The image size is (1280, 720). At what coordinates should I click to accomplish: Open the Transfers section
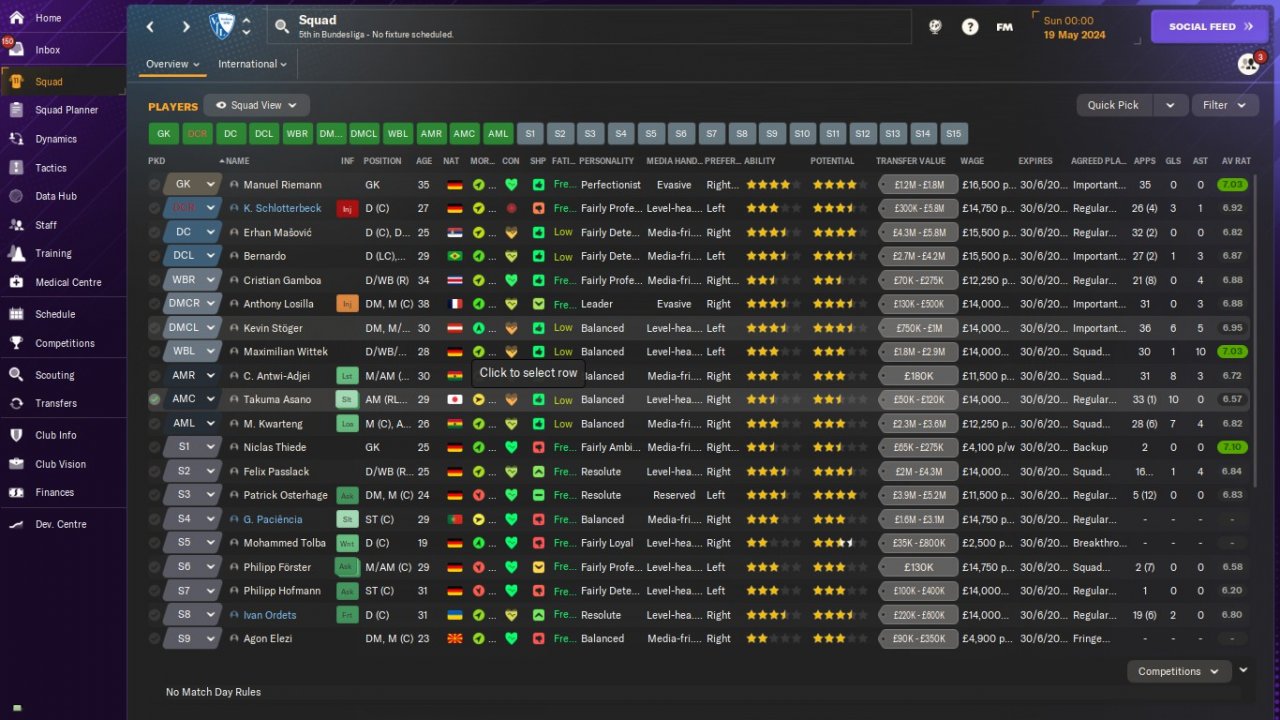click(56, 403)
